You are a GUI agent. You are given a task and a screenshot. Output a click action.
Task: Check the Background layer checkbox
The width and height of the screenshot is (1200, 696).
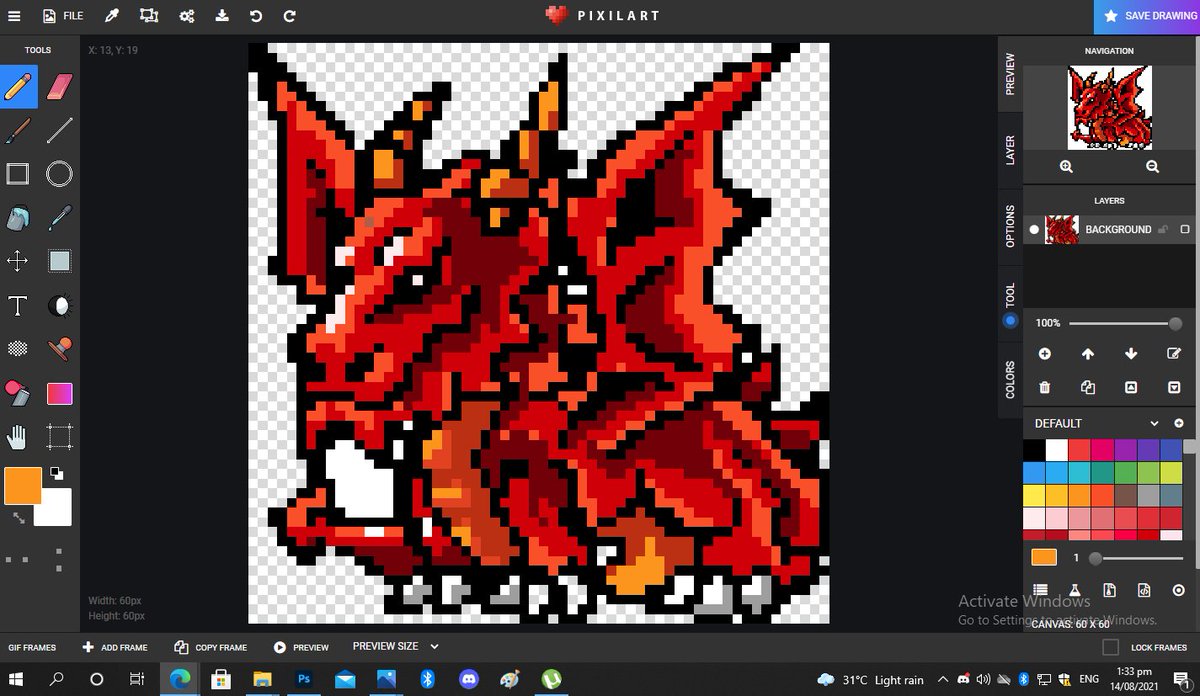point(1184,229)
